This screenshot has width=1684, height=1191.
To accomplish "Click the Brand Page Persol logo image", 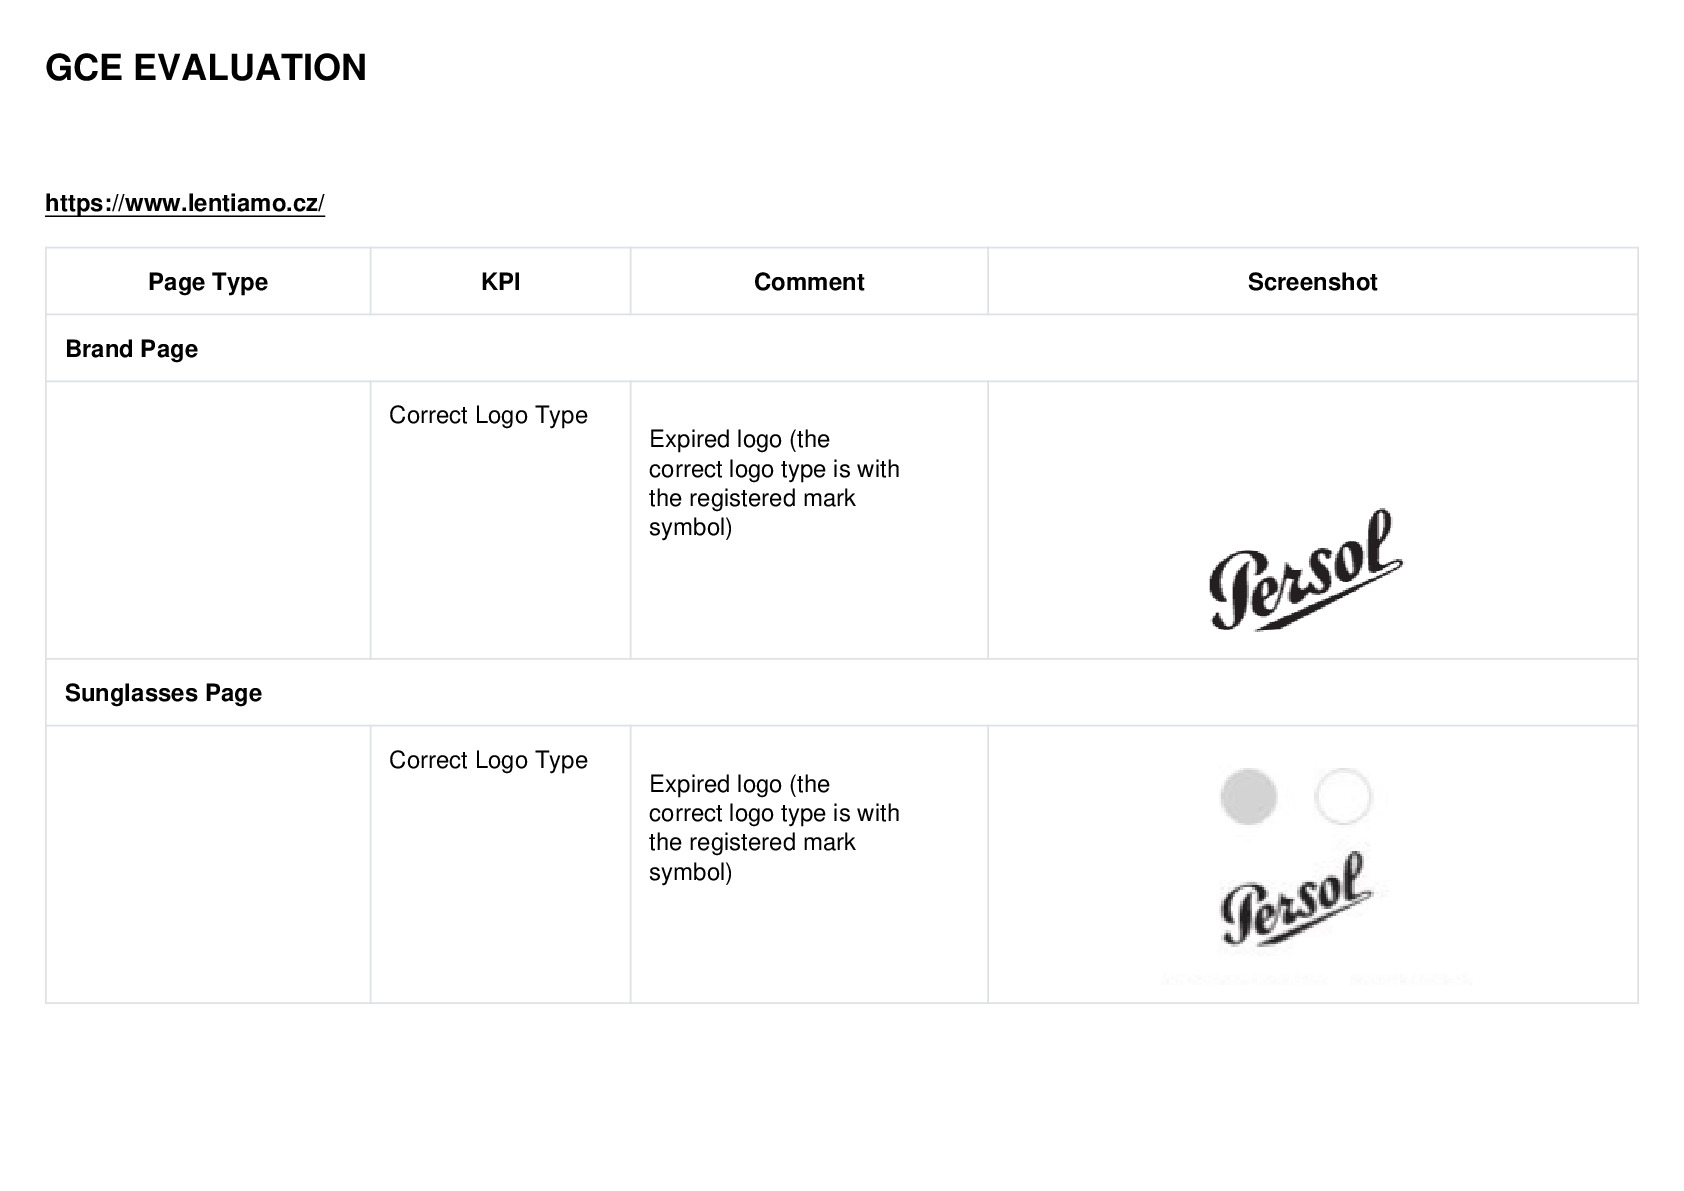I will 1306,570.
